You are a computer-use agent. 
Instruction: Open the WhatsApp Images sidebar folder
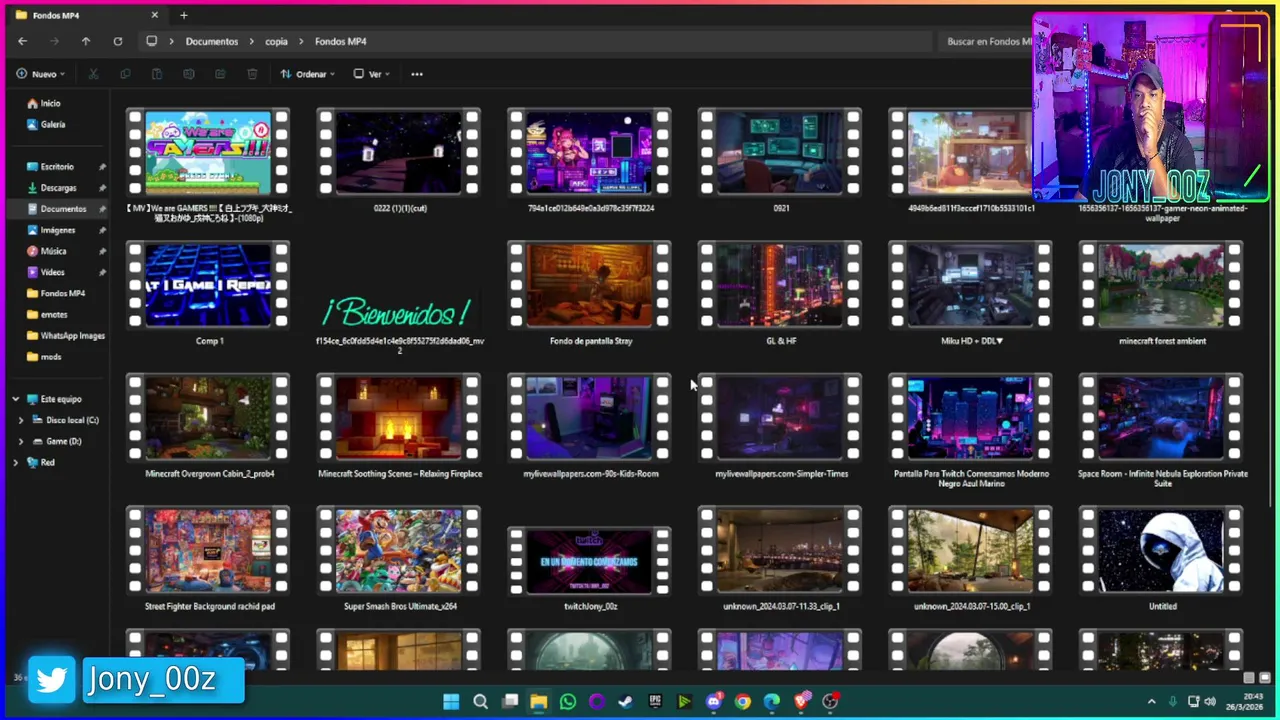72,336
